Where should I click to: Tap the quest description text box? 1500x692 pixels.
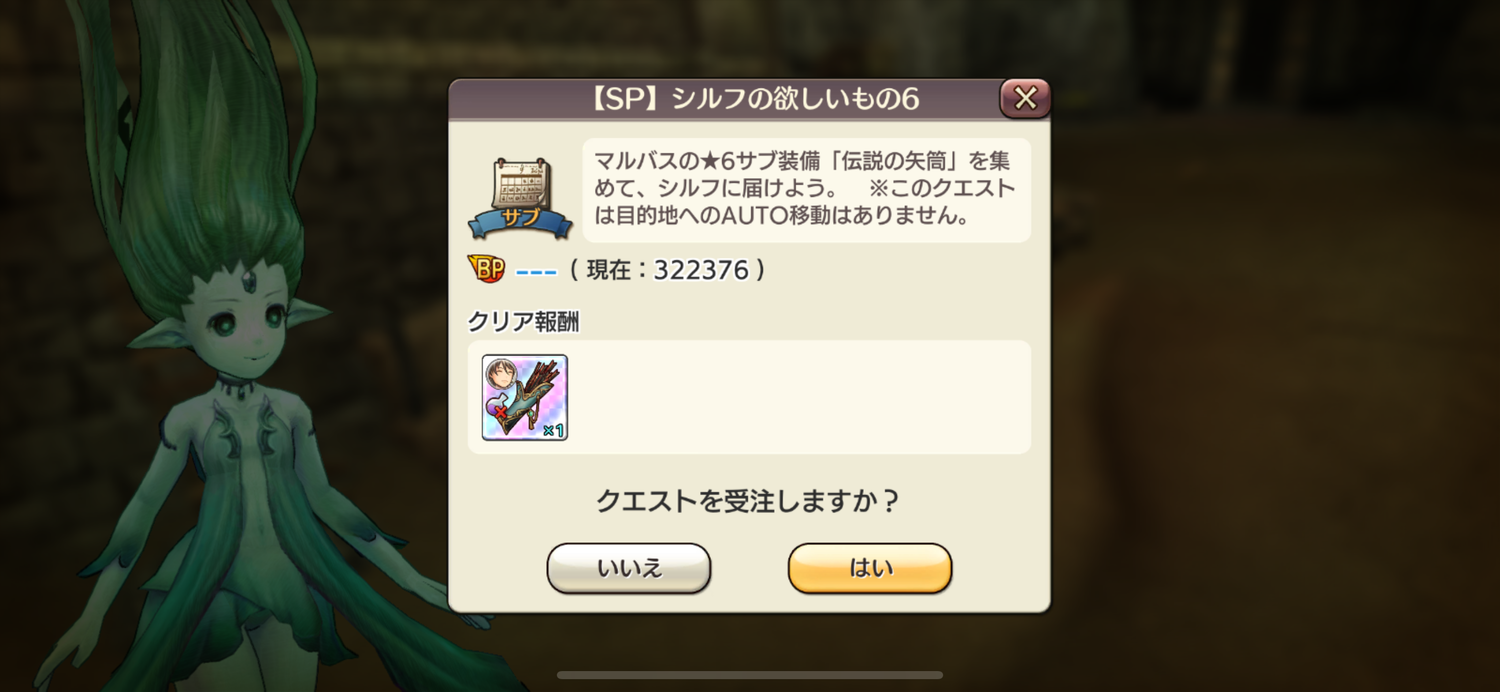pos(806,190)
